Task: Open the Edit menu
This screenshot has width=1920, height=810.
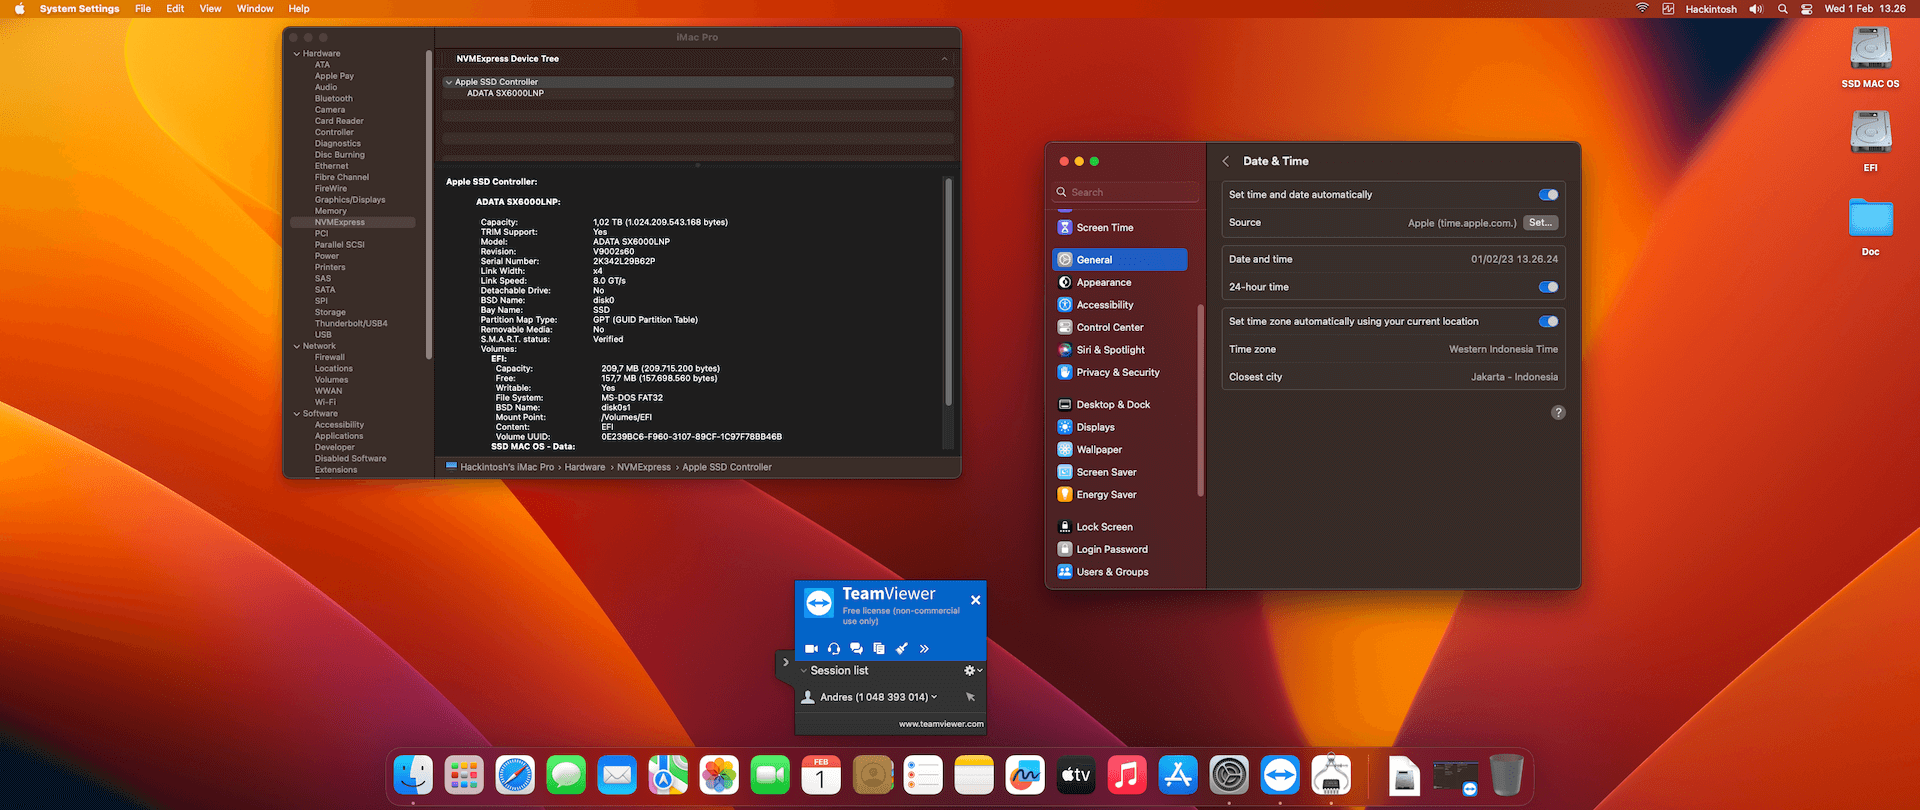Action: pos(175,9)
